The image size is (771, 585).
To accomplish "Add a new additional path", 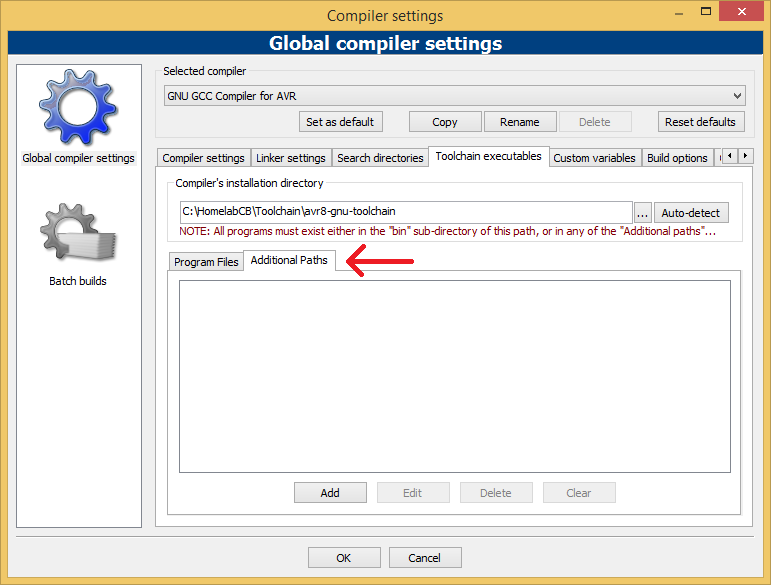I will (x=330, y=493).
